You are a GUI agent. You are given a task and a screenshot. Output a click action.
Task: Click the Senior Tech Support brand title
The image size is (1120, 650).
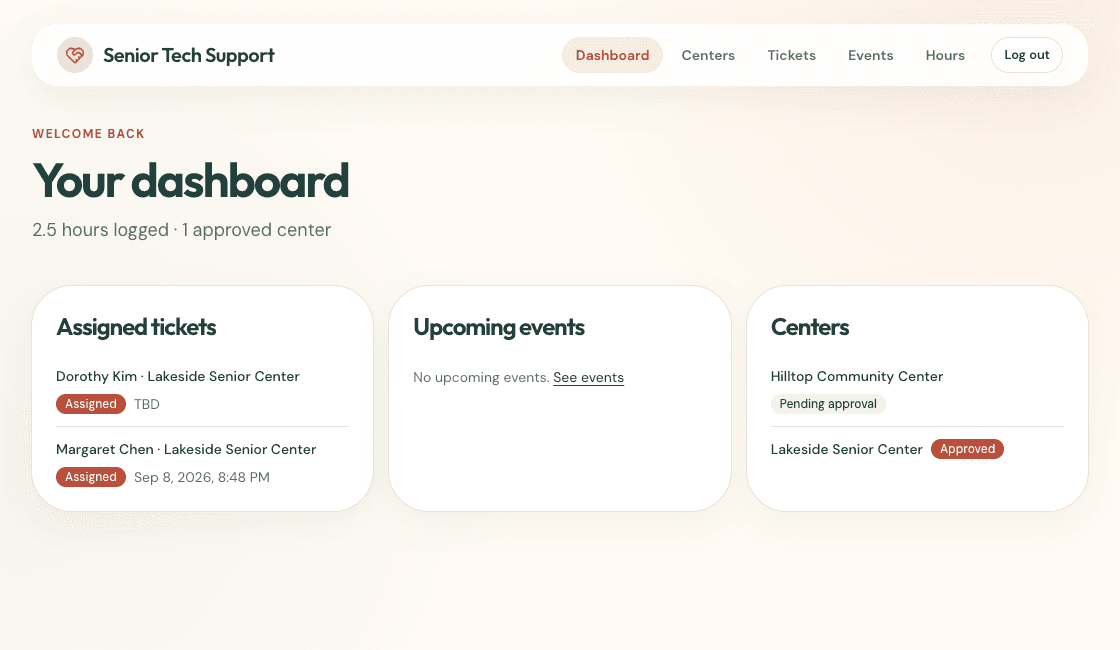[189, 55]
